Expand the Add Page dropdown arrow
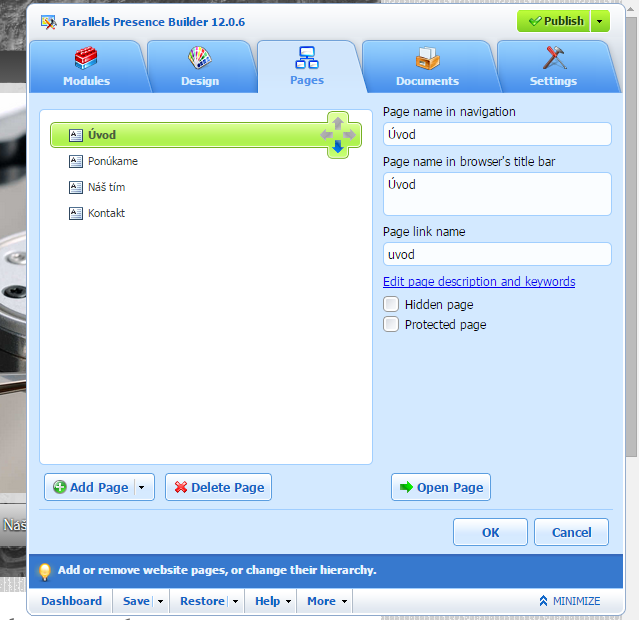The width and height of the screenshot is (639, 620). click(142, 487)
